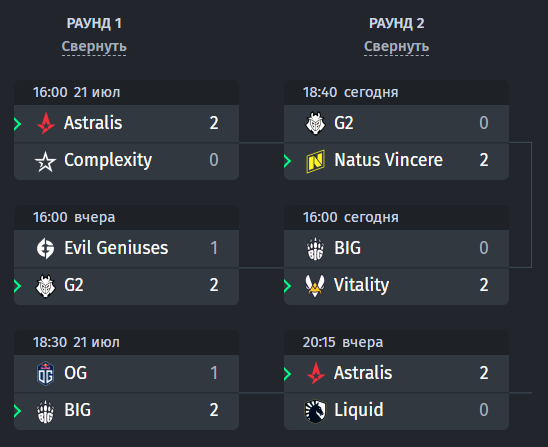Select the 18:40 сегодня match header
The image size is (548, 447).
click(x=396, y=93)
